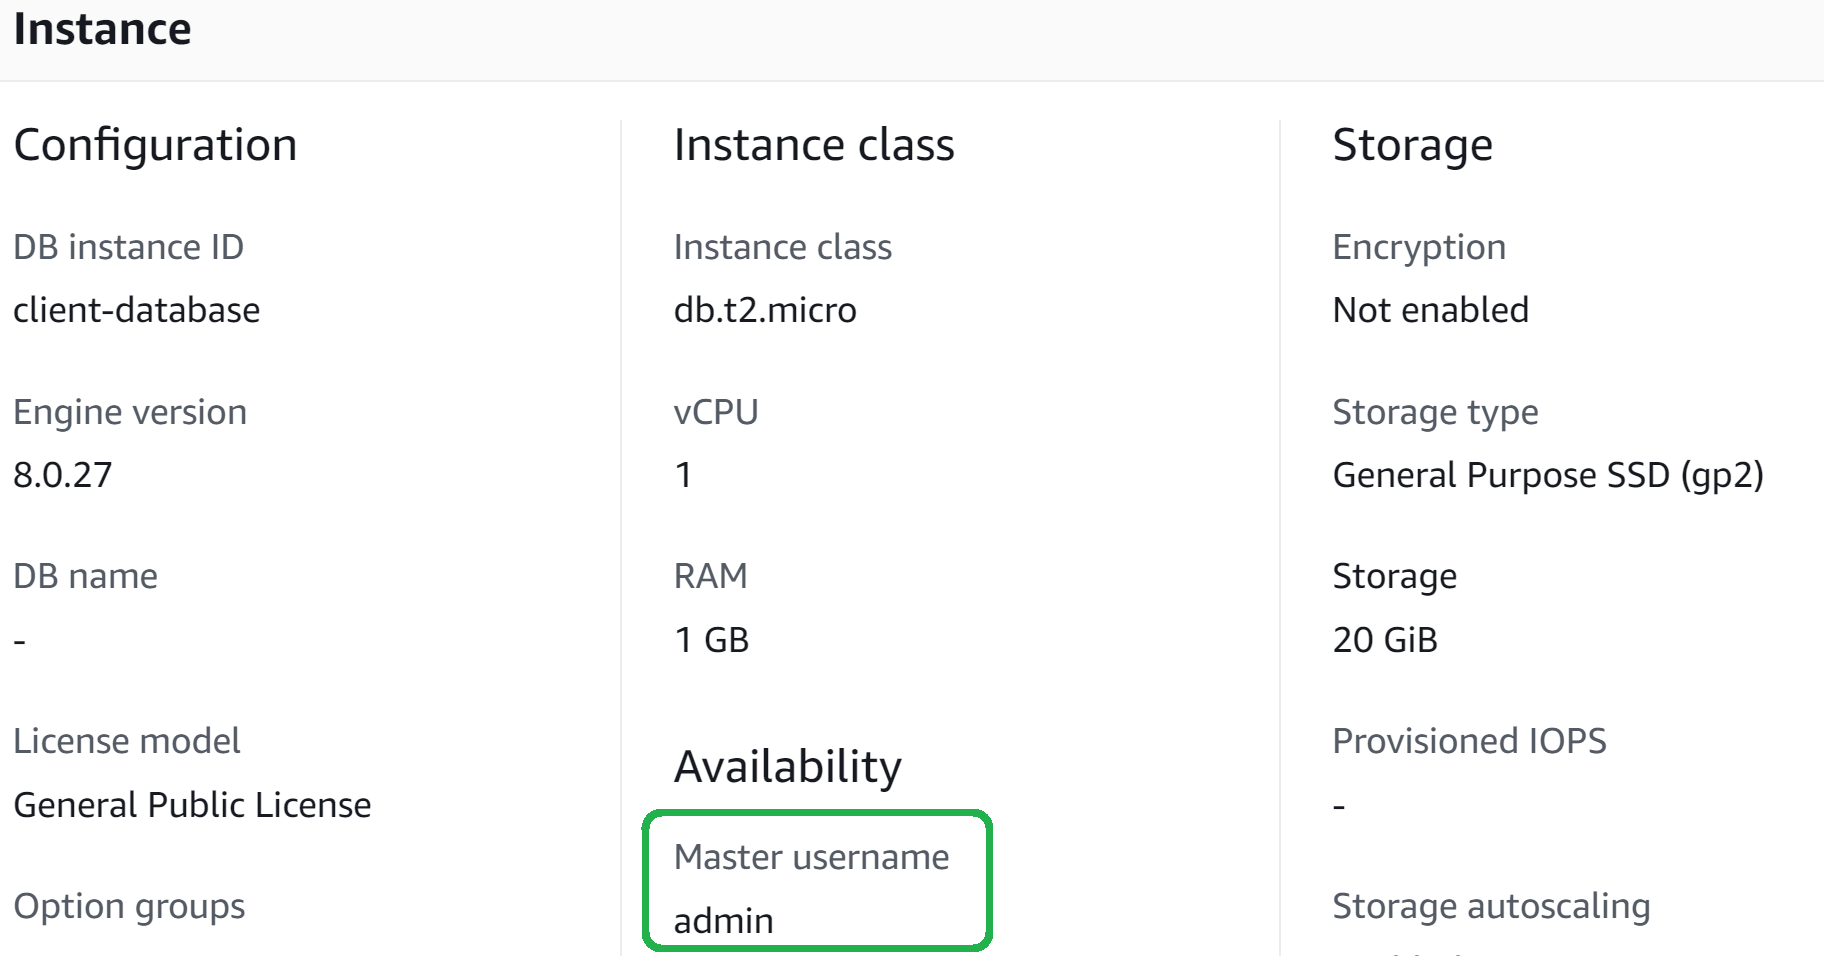This screenshot has width=1824, height=978.
Task: Click the db.t2.micro instance class value
Action: [765, 311]
